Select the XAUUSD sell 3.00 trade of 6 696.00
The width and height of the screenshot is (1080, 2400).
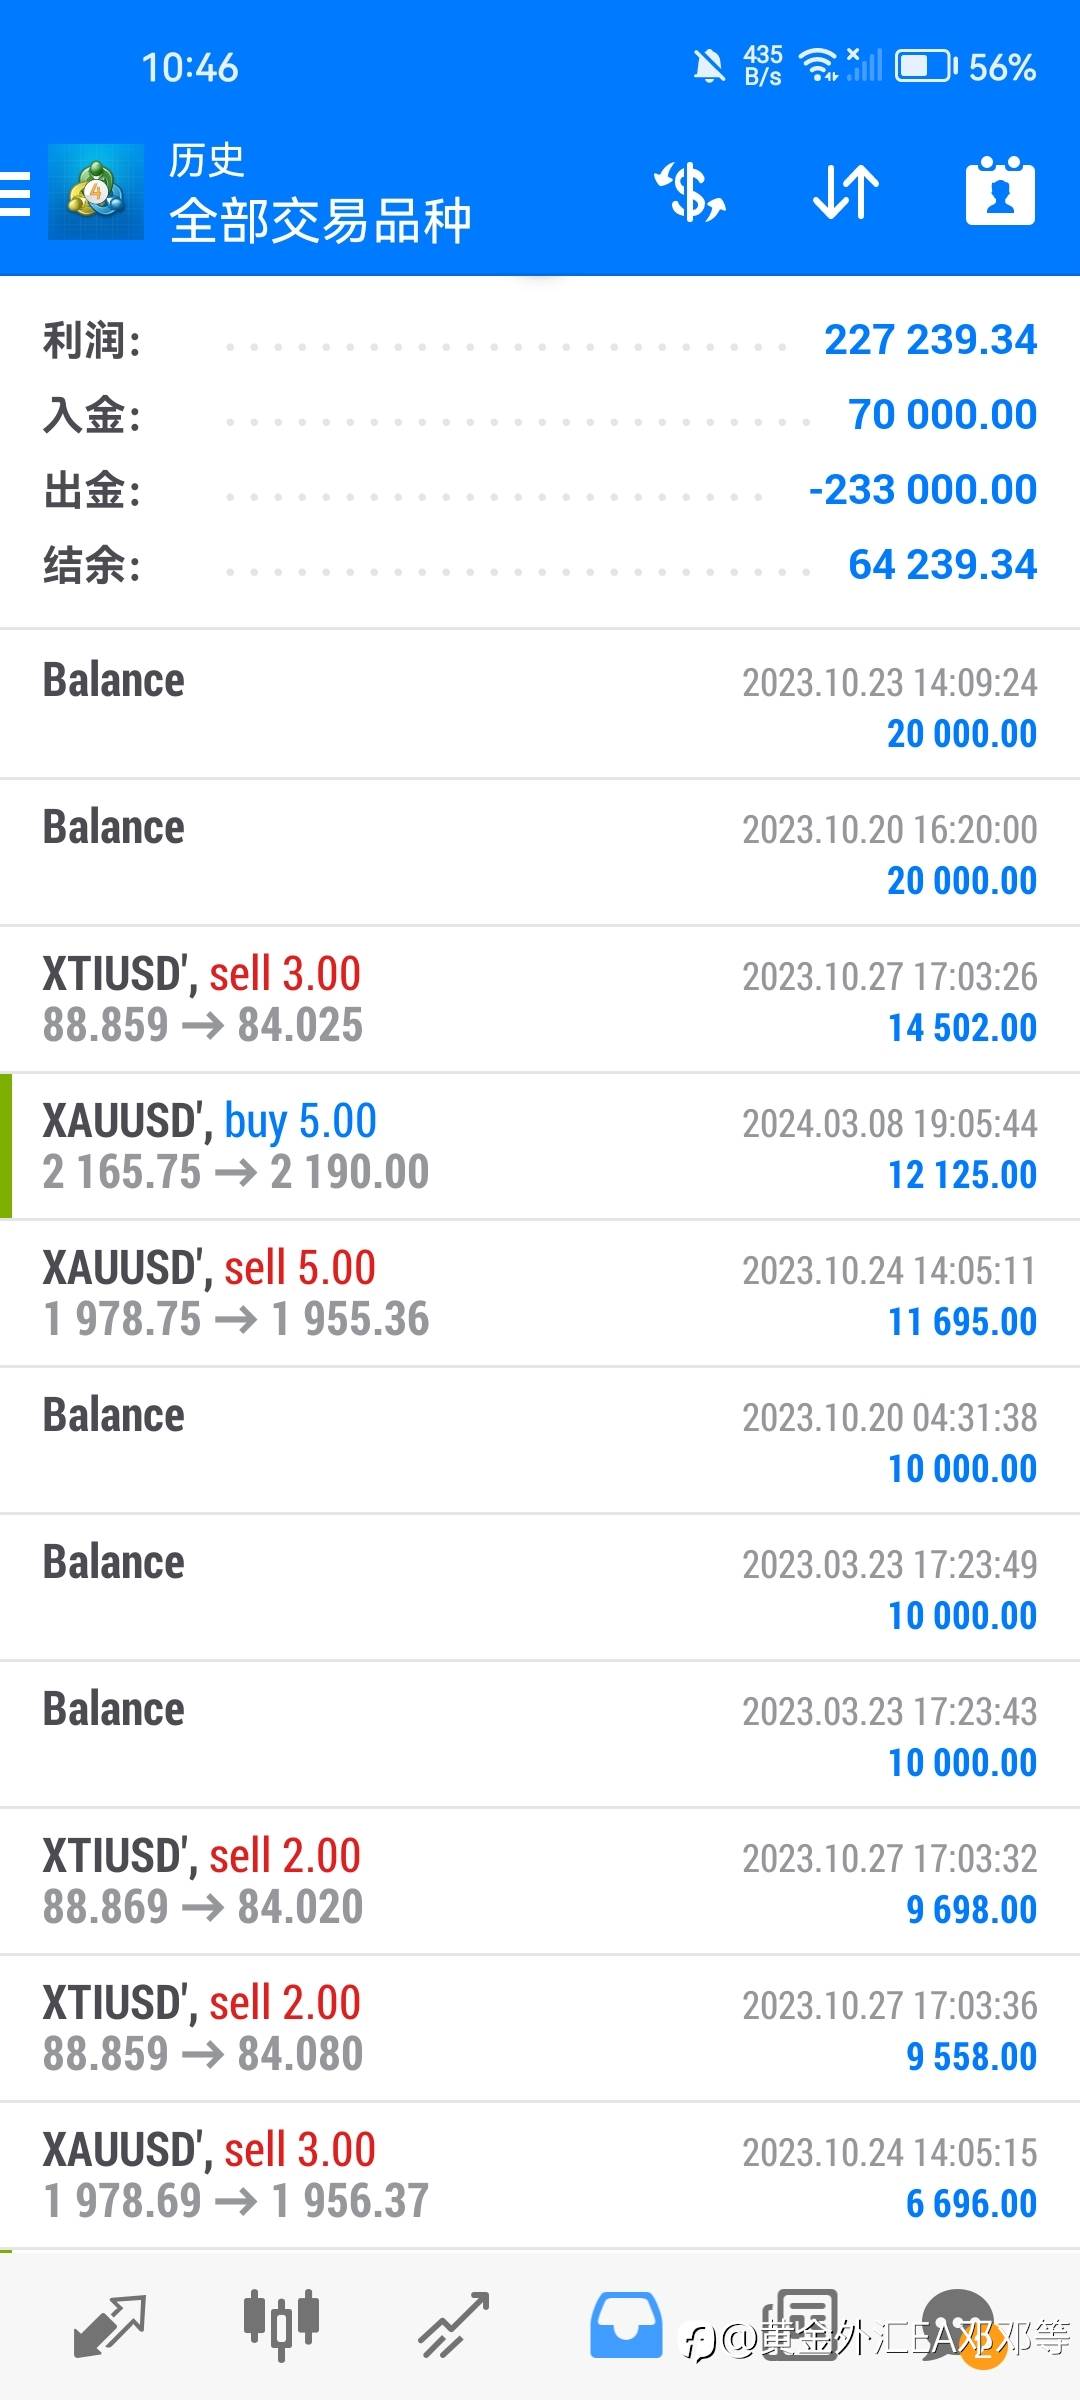tap(540, 2176)
